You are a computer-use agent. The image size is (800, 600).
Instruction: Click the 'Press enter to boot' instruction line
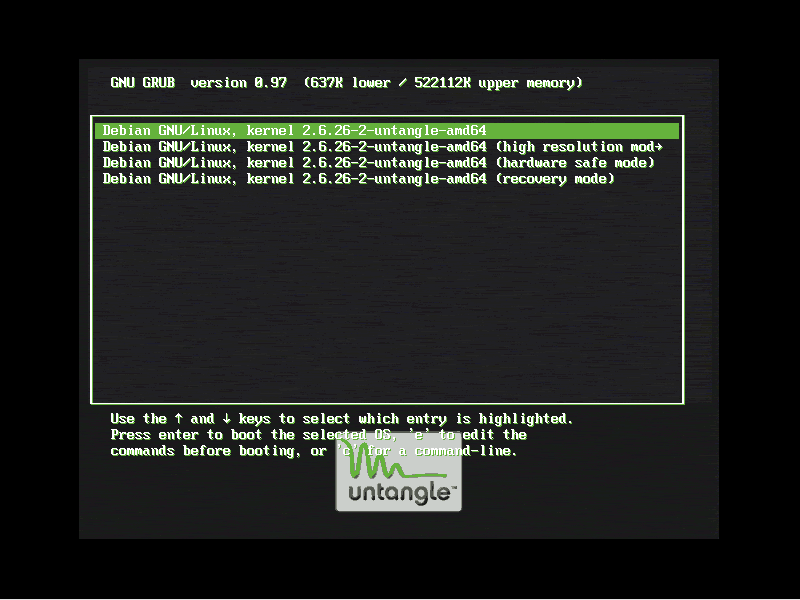[319, 435]
